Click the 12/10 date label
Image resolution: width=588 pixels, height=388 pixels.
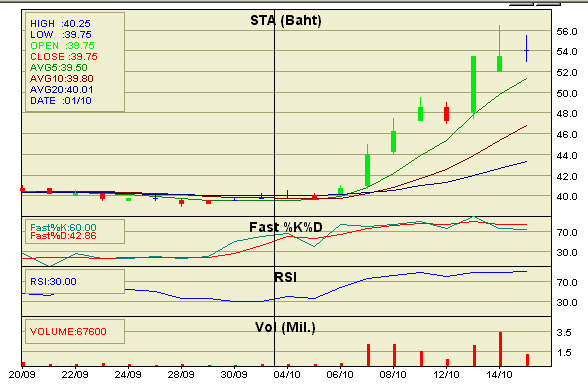click(446, 375)
